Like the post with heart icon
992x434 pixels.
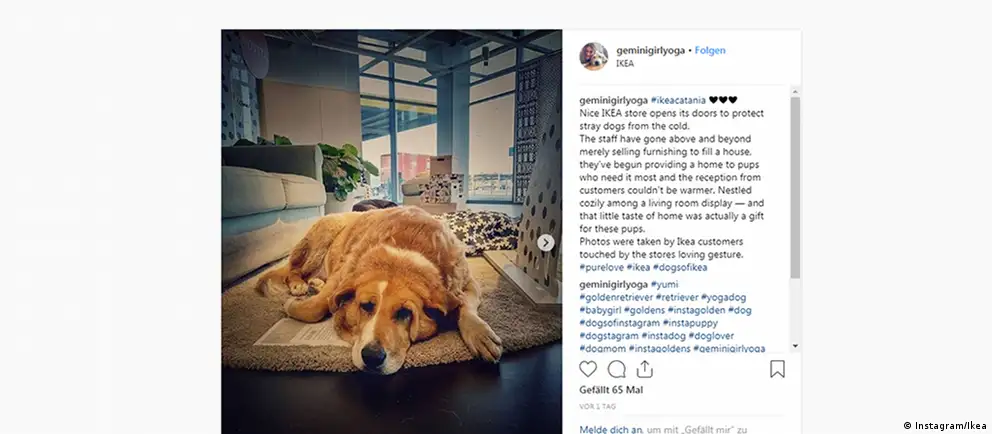[588, 369]
